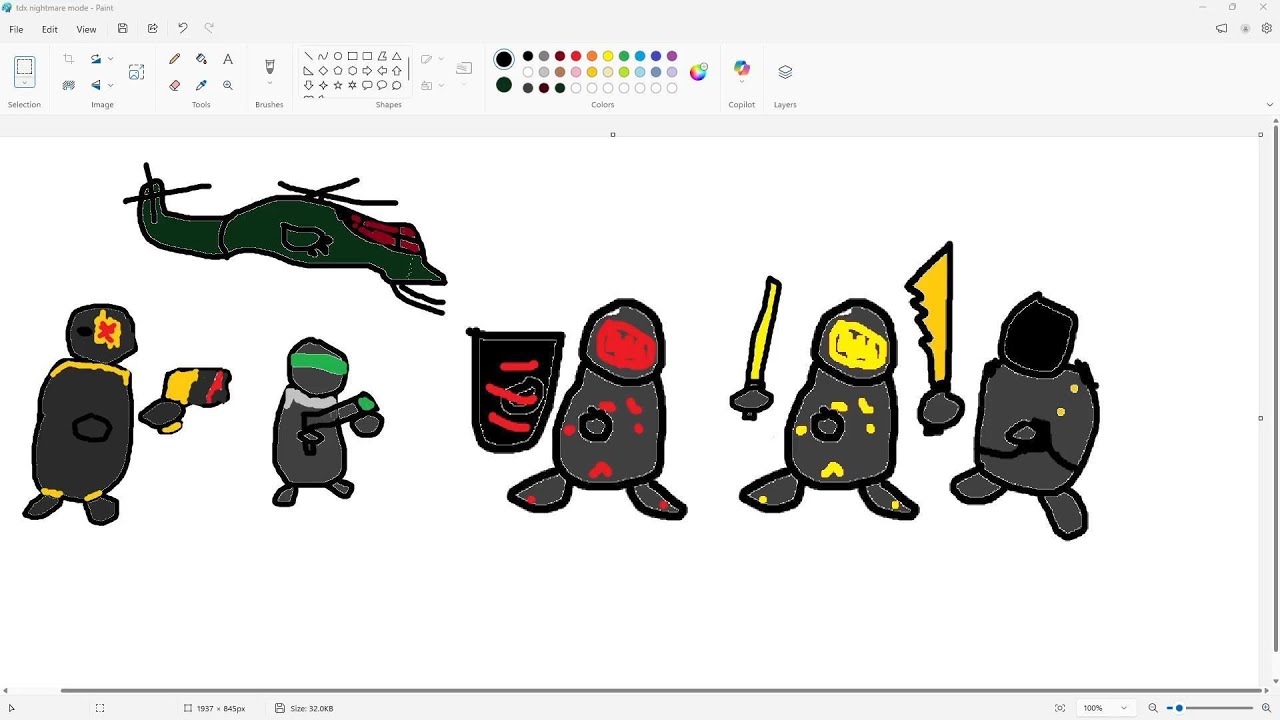
Task: Click the Save icon
Action: 123,29
